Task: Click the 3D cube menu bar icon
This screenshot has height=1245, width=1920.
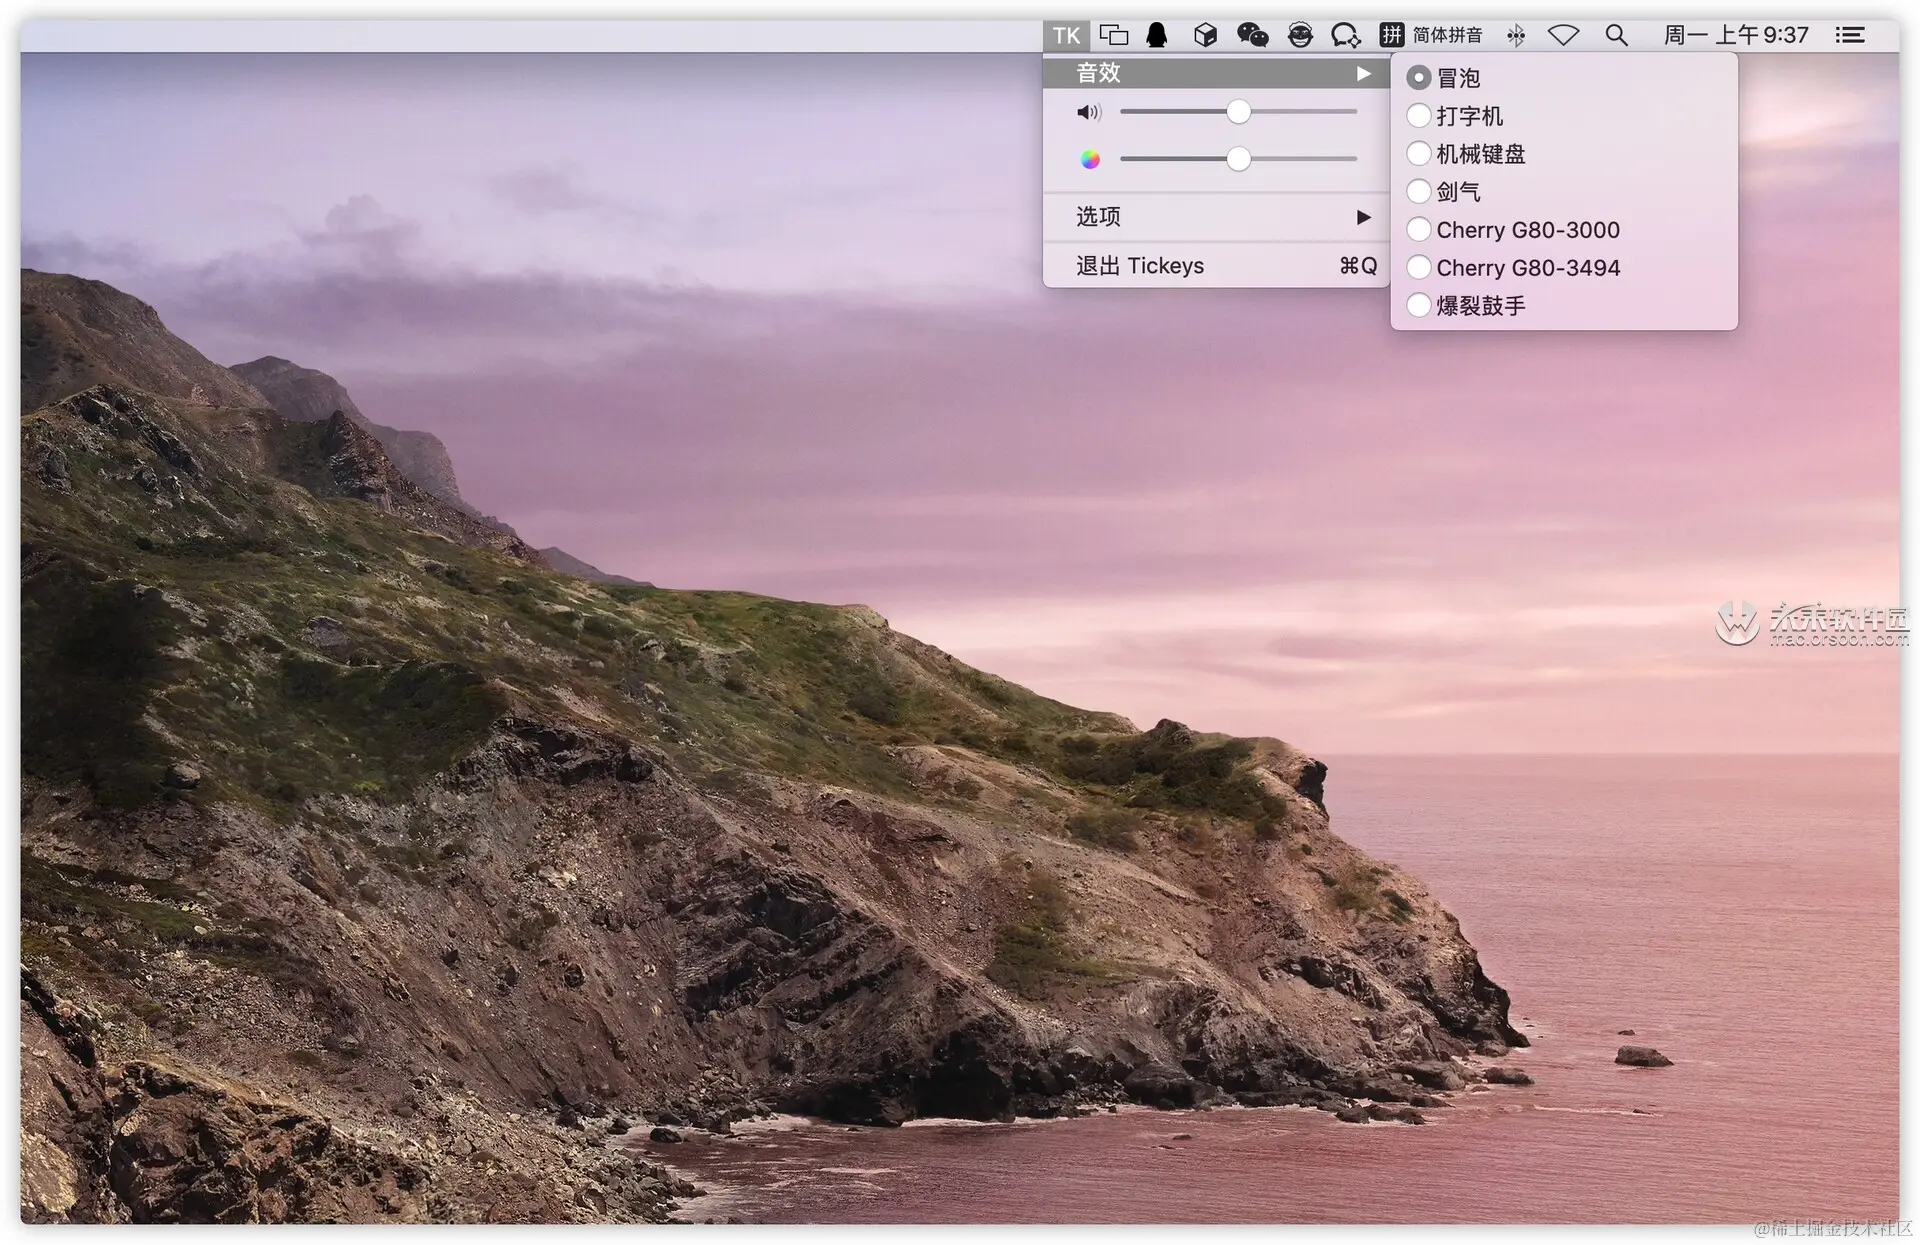Action: (1205, 36)
